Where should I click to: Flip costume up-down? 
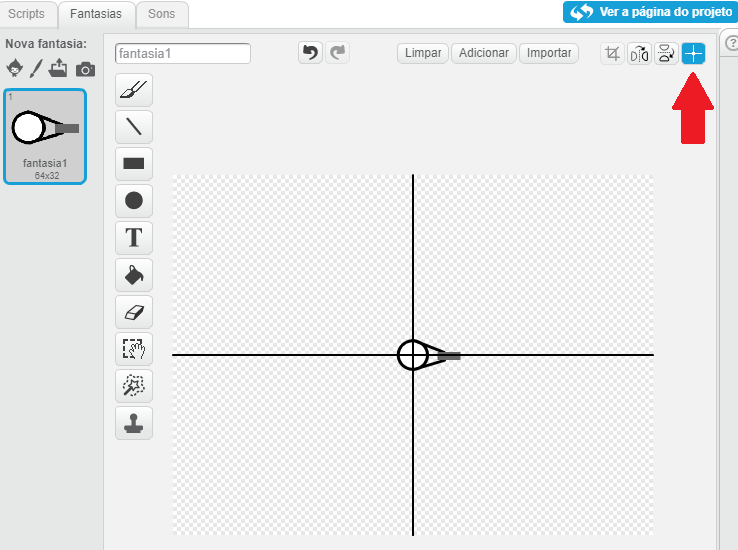(x=666, y=53)
